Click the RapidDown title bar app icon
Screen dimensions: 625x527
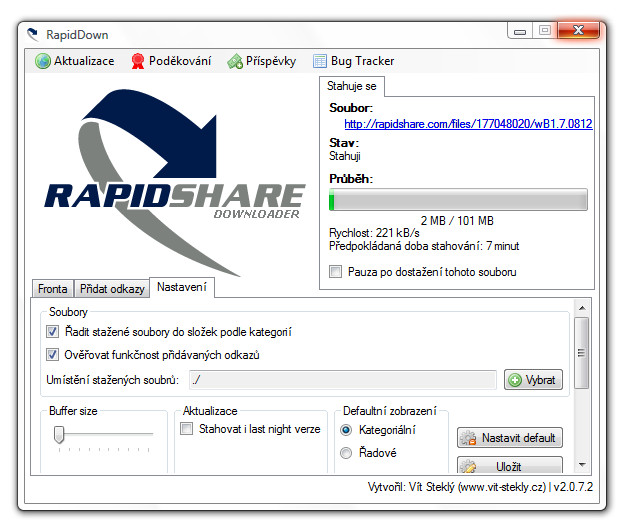[x=33, y=35]
